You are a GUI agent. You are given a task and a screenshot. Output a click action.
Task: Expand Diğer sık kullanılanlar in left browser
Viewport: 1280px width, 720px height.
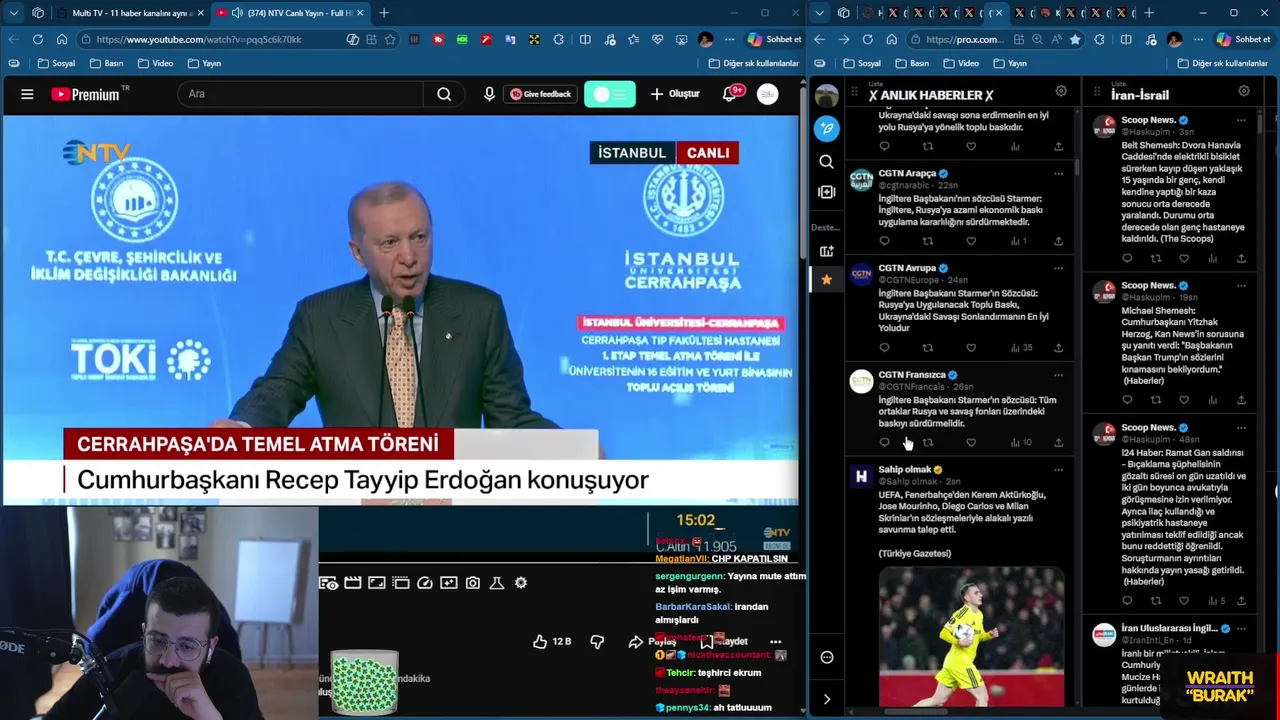(753, 63)
